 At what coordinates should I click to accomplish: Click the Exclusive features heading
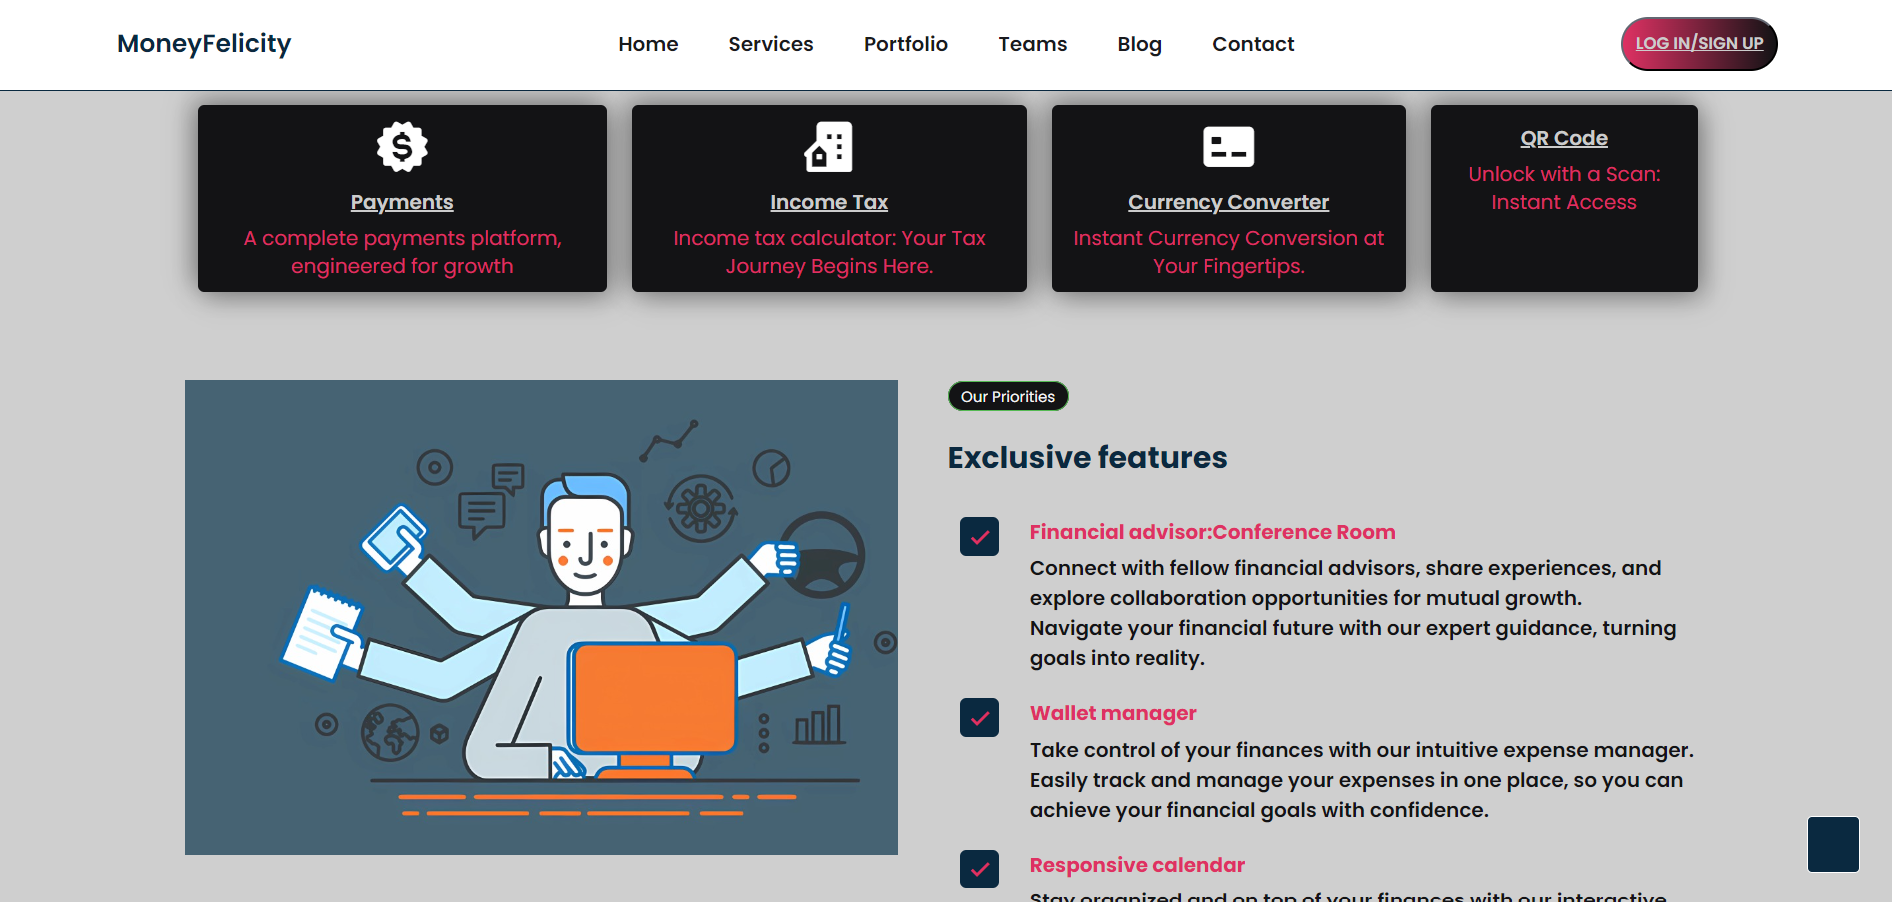click(x=1087, y=457)
